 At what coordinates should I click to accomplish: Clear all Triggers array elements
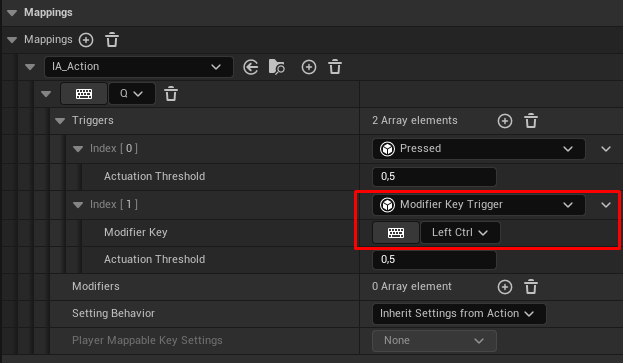(x=531, y=121)
